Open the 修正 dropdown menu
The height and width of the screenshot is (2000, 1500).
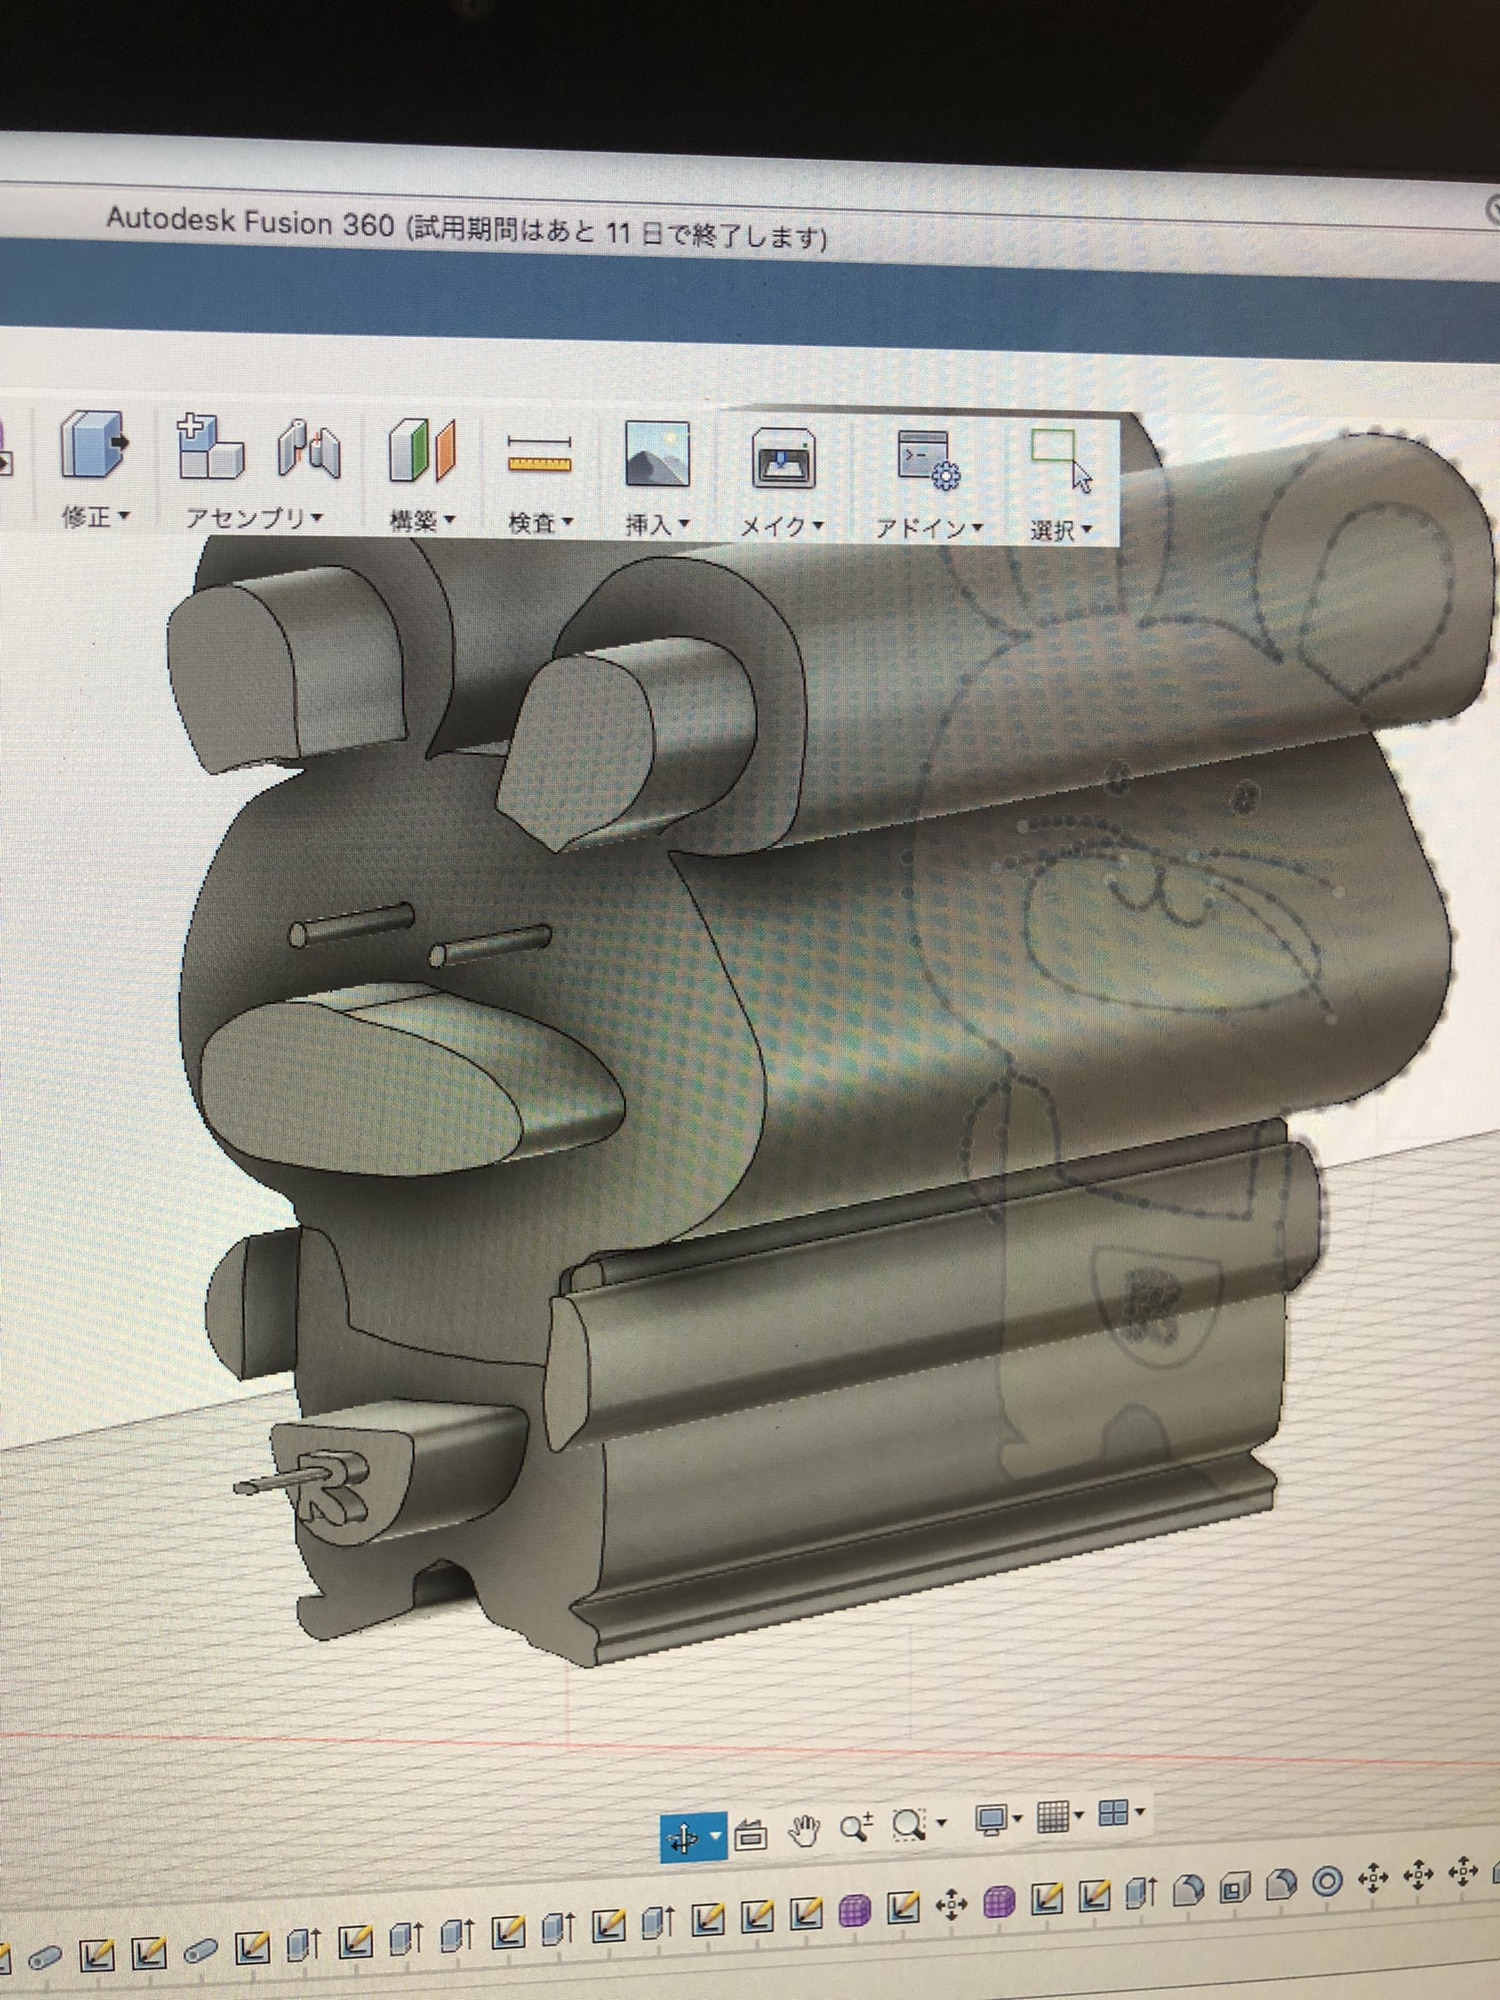click(x=96, y=517)
